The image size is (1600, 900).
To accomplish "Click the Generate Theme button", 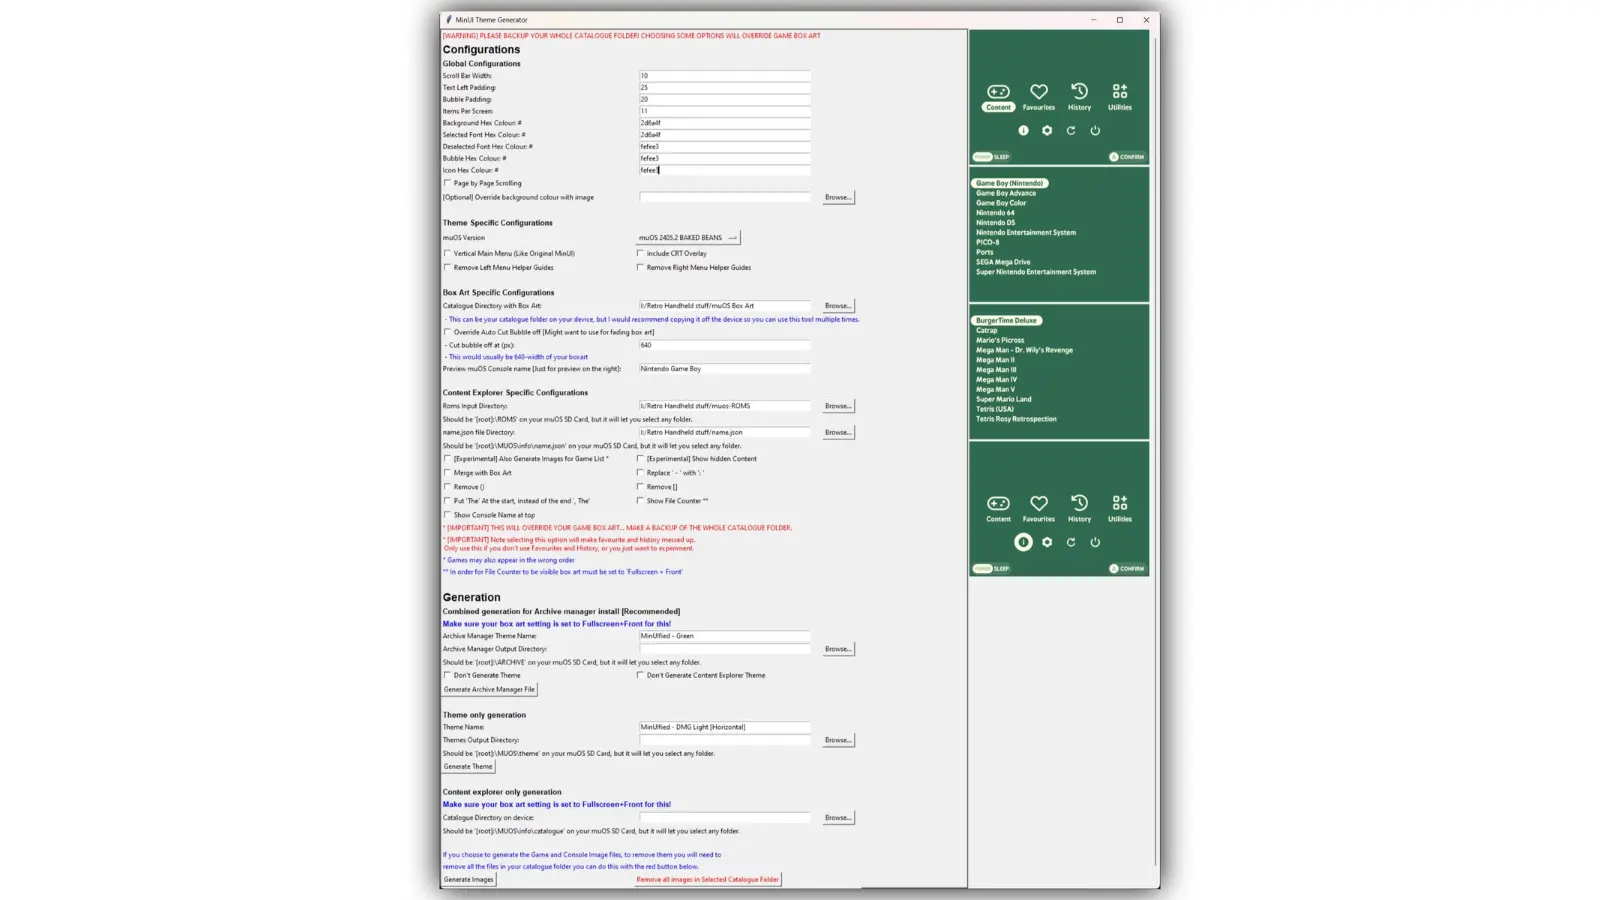I will [x=468, y=767].
